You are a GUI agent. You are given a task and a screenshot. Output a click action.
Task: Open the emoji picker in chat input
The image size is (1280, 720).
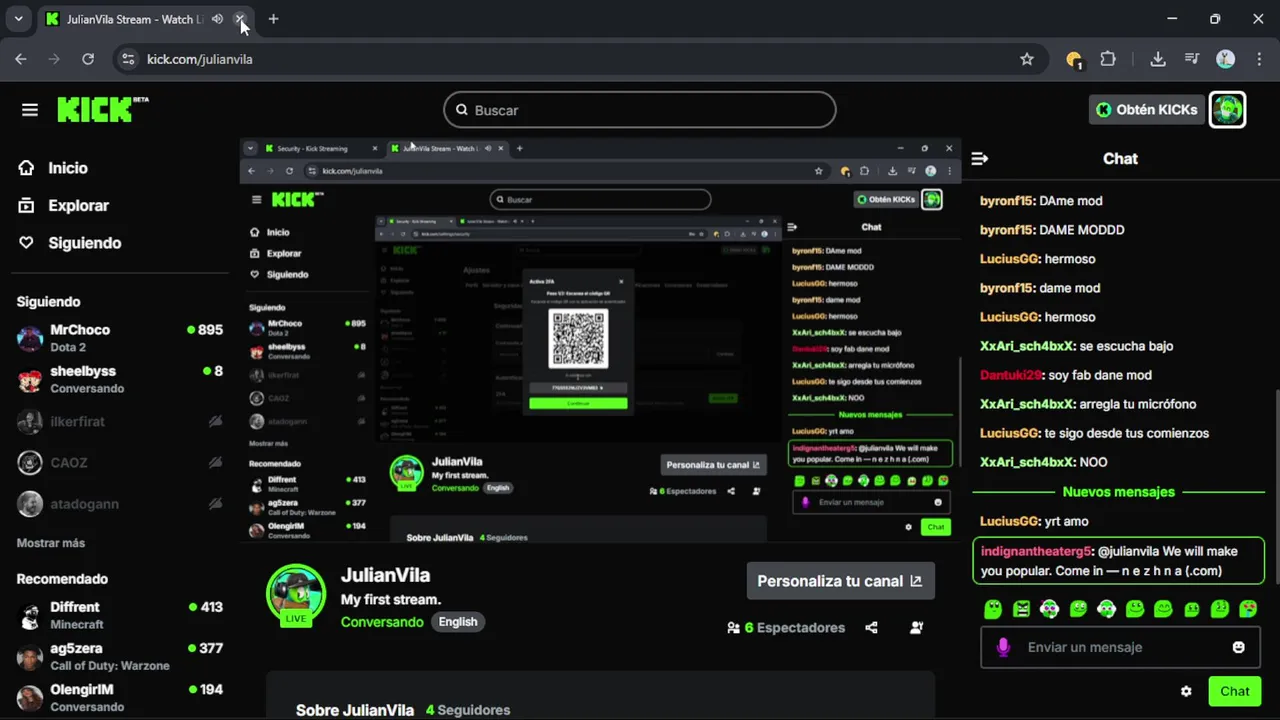[1238, 647]
